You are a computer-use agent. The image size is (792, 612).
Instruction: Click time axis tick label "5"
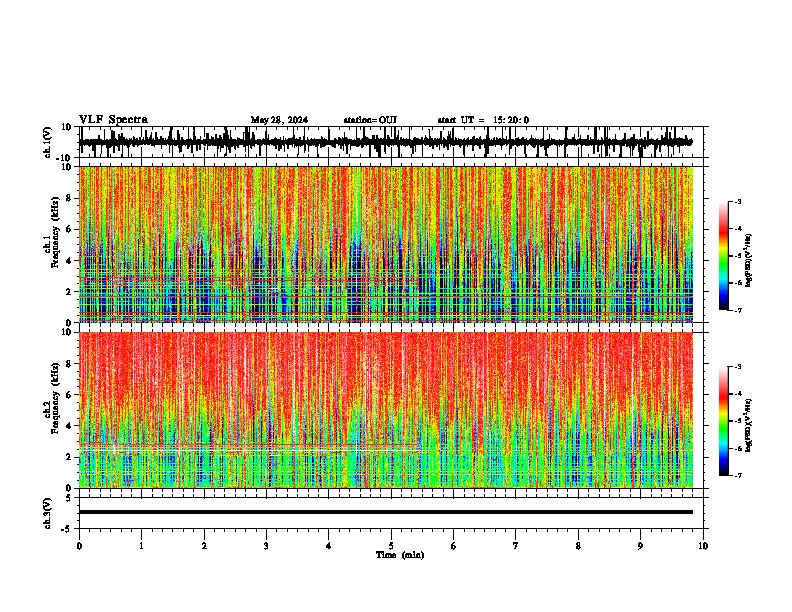coord(391,546)
